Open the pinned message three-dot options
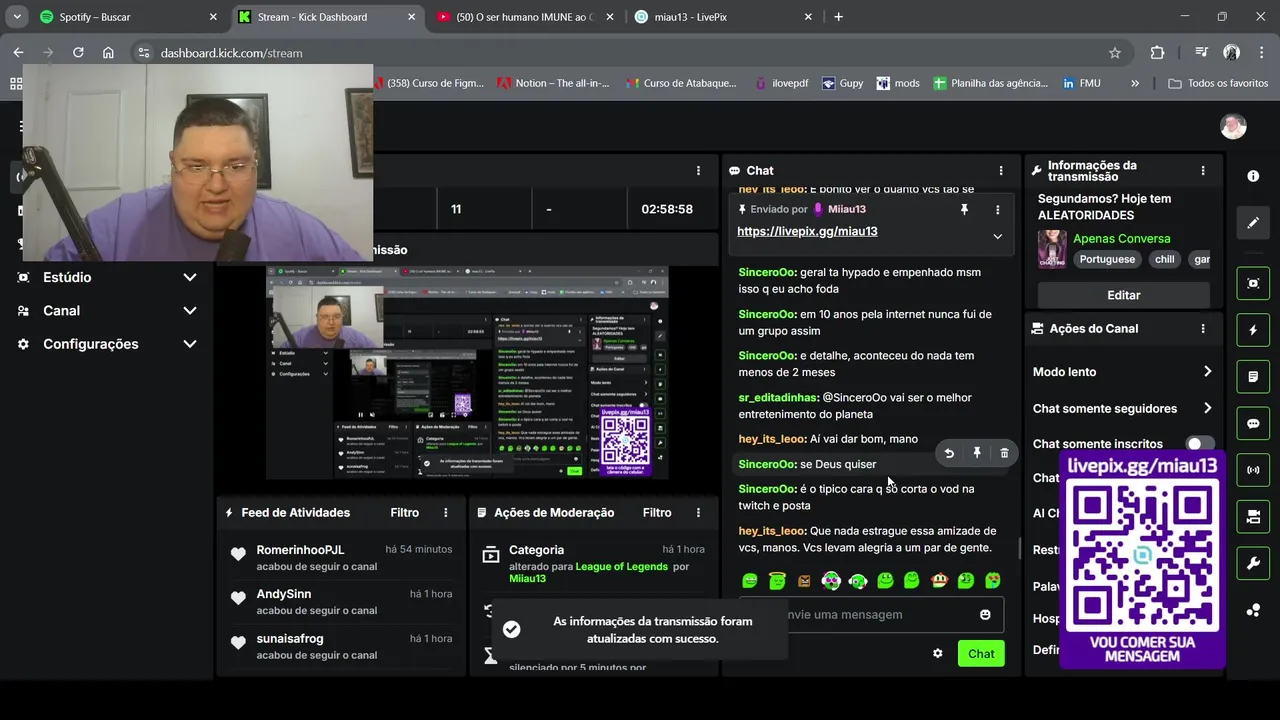Image resolution: width=1280 pixels, height=720 pixels. (x=997, y=209)
